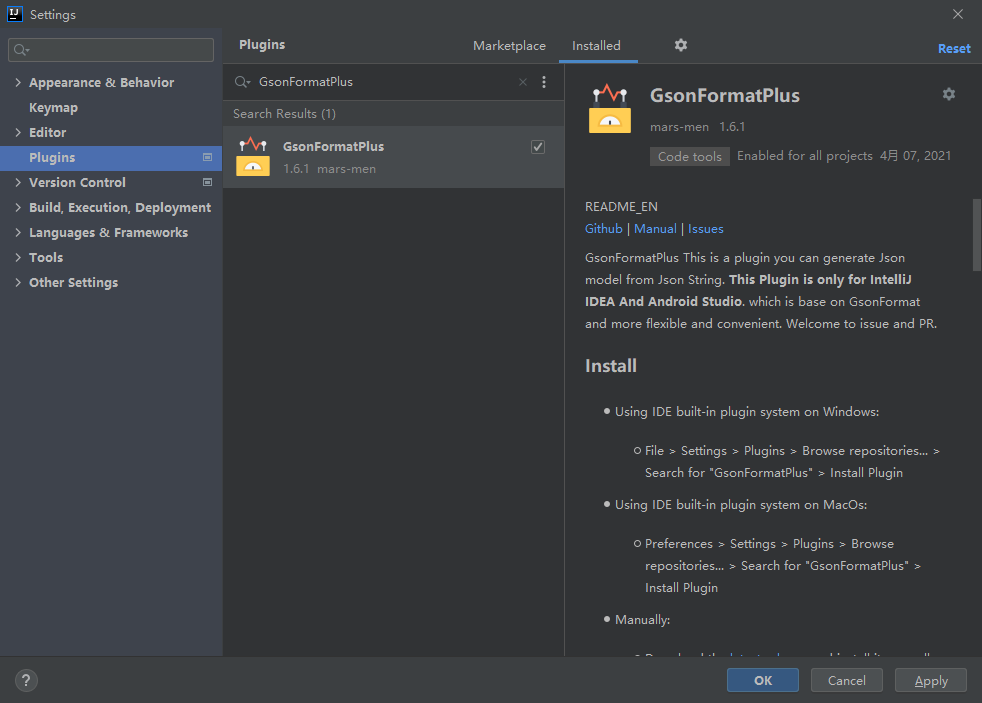Switch to the Marketplace tab
Viewport: 982px width, 703px height.
[509, 46]
